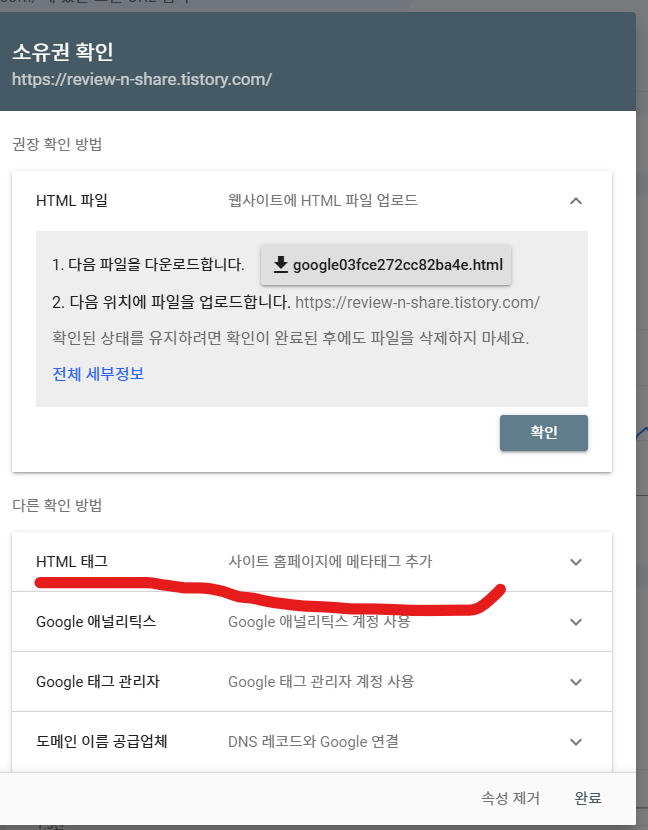Click 웹사이트에 HTML 파일 업로드 description
648x830 pixels.
[x=322, y=201]
